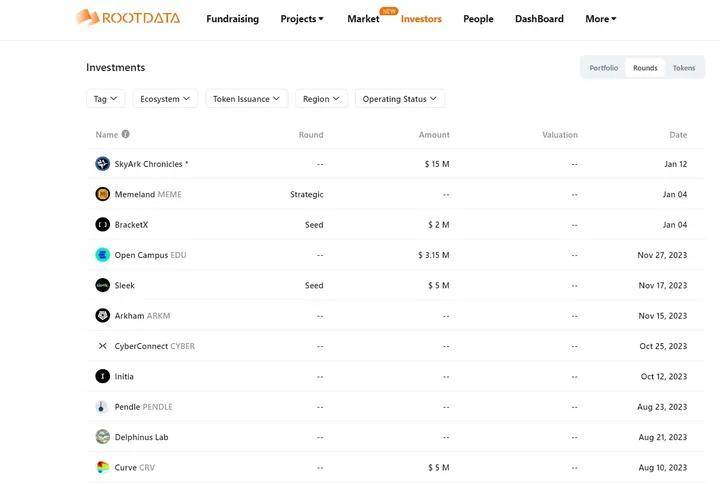Open the Arkham ARKM project link
The image size is (720, 484).
point(142,315)
